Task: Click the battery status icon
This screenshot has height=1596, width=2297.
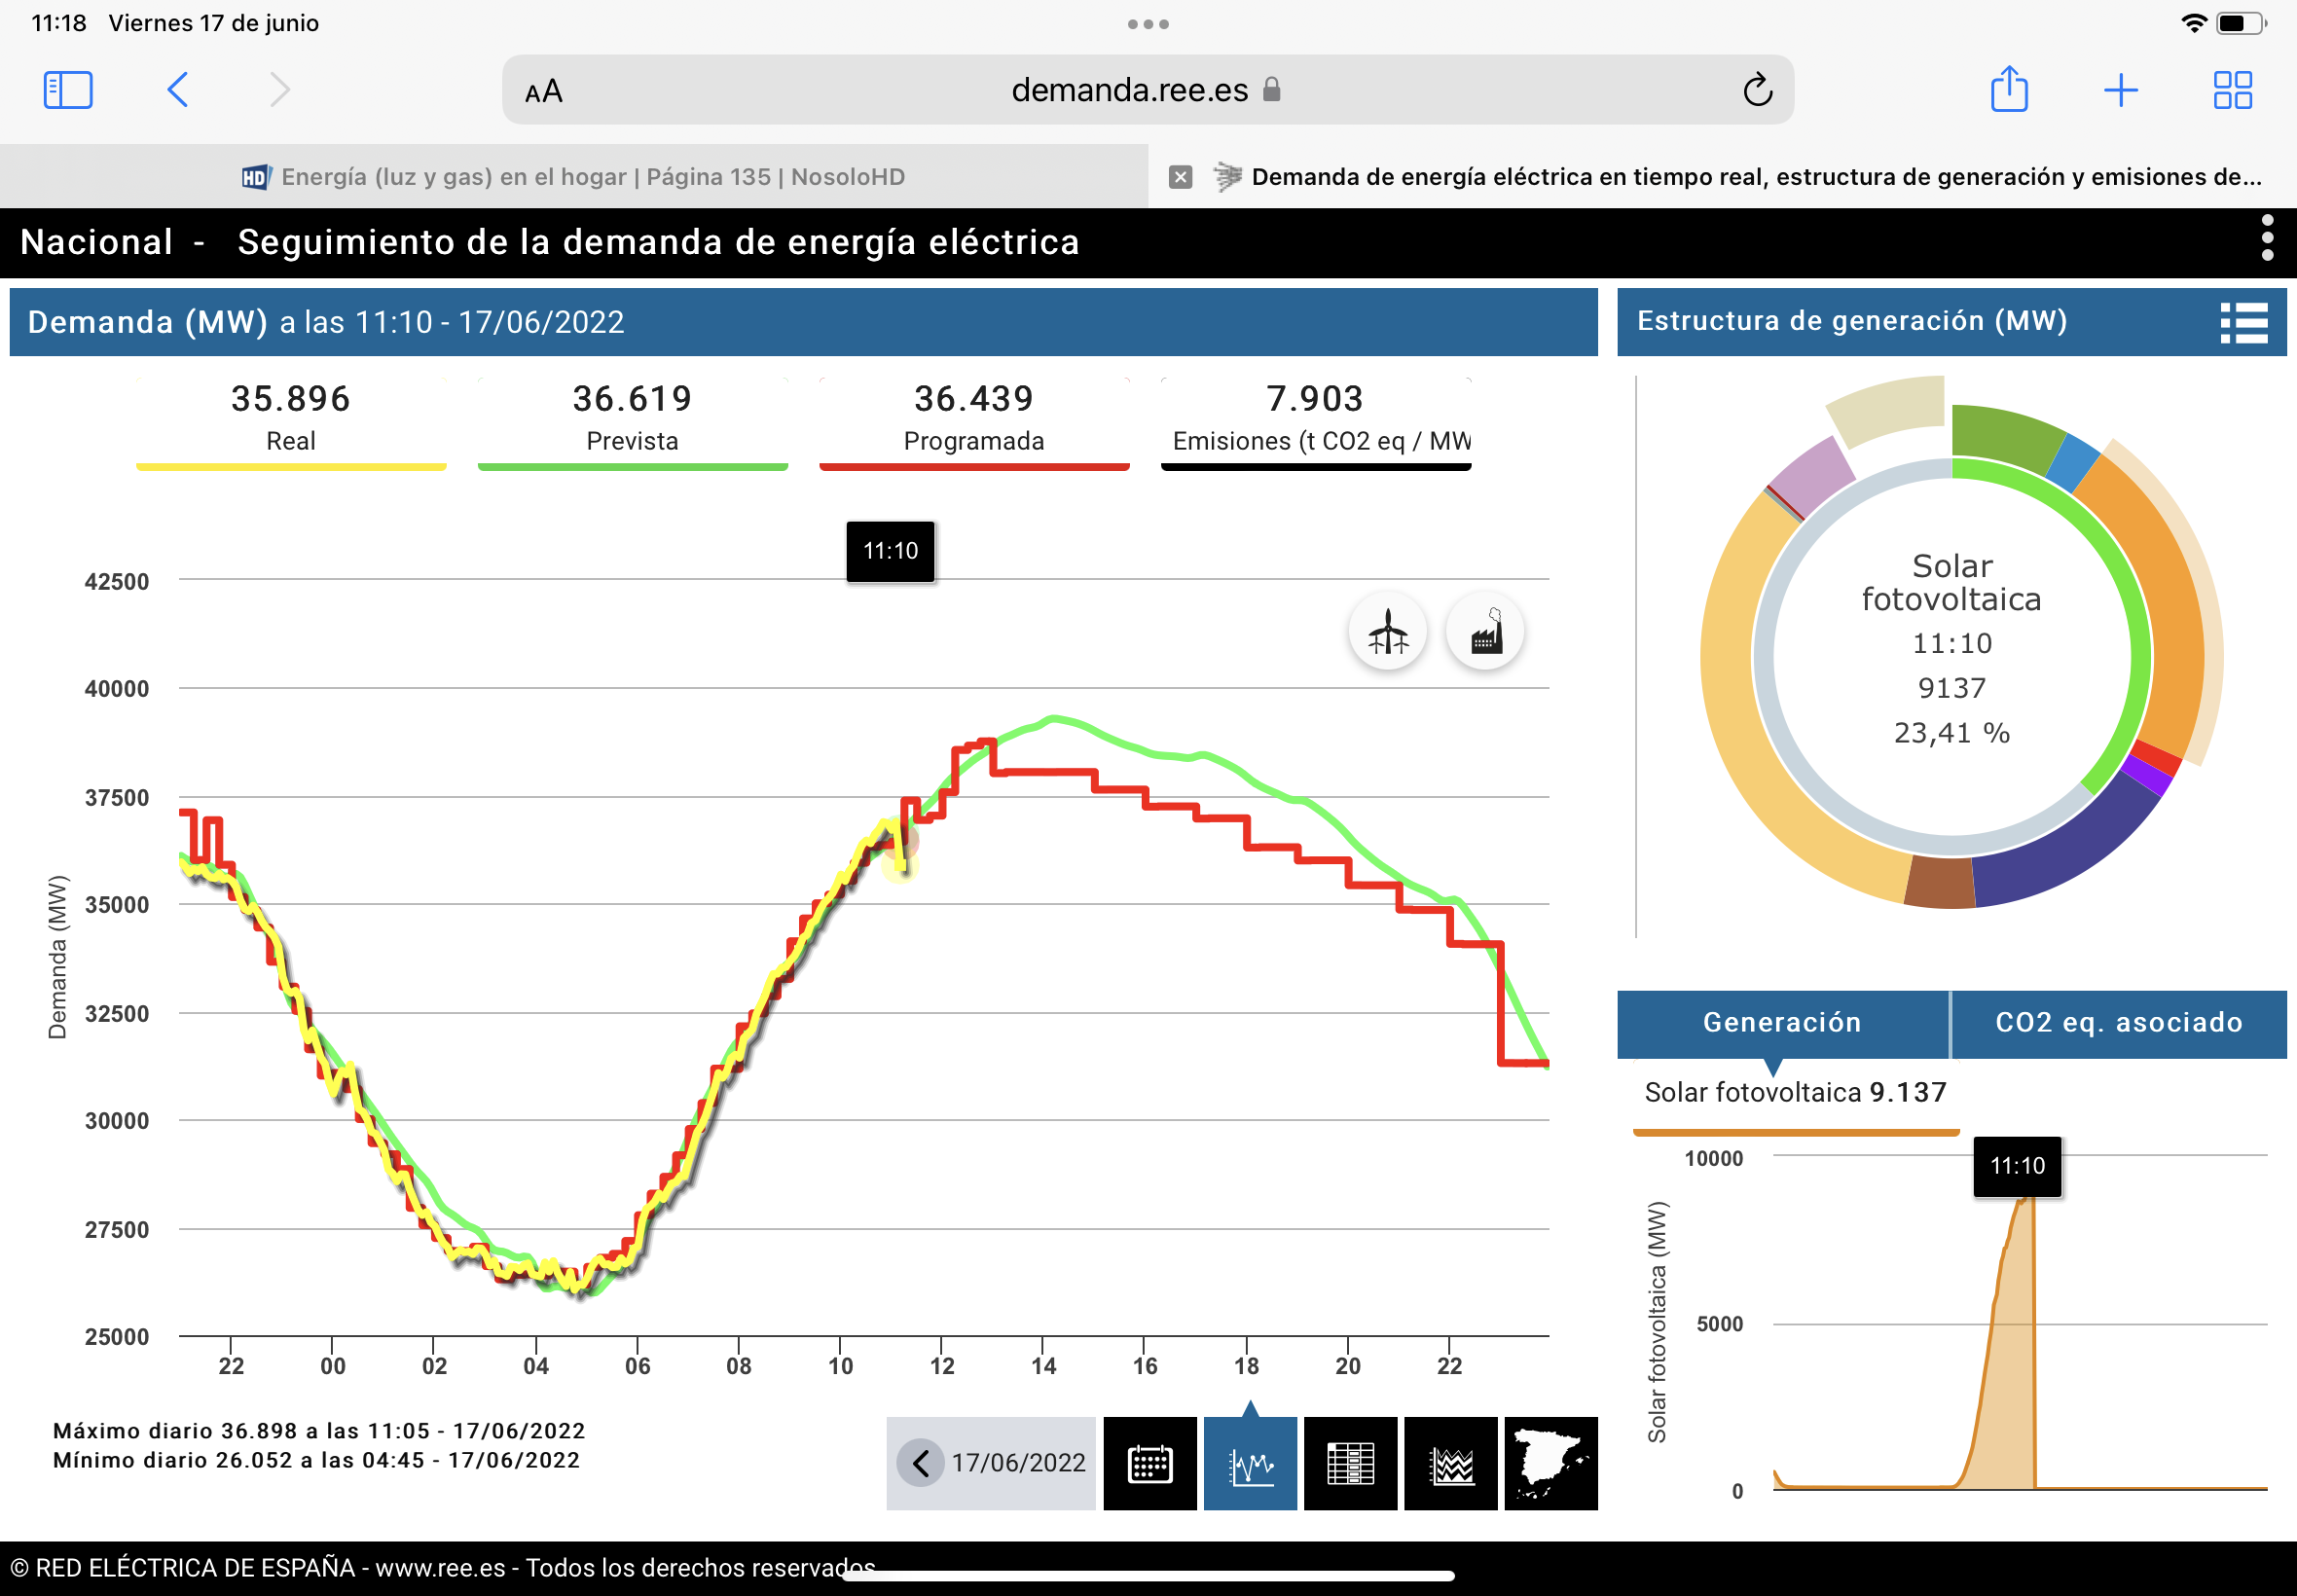Action: point(2240,23)
